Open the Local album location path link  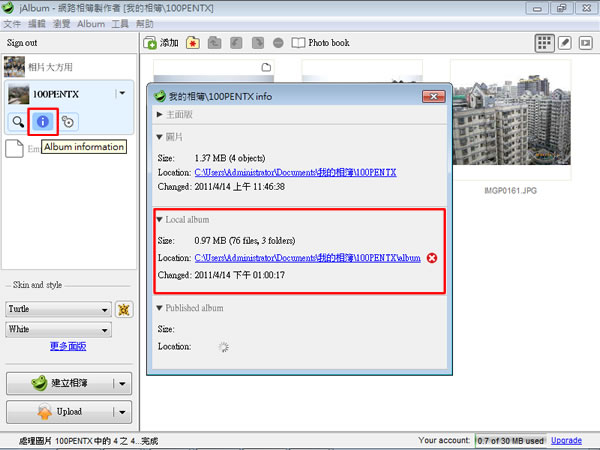click(307, 258)
